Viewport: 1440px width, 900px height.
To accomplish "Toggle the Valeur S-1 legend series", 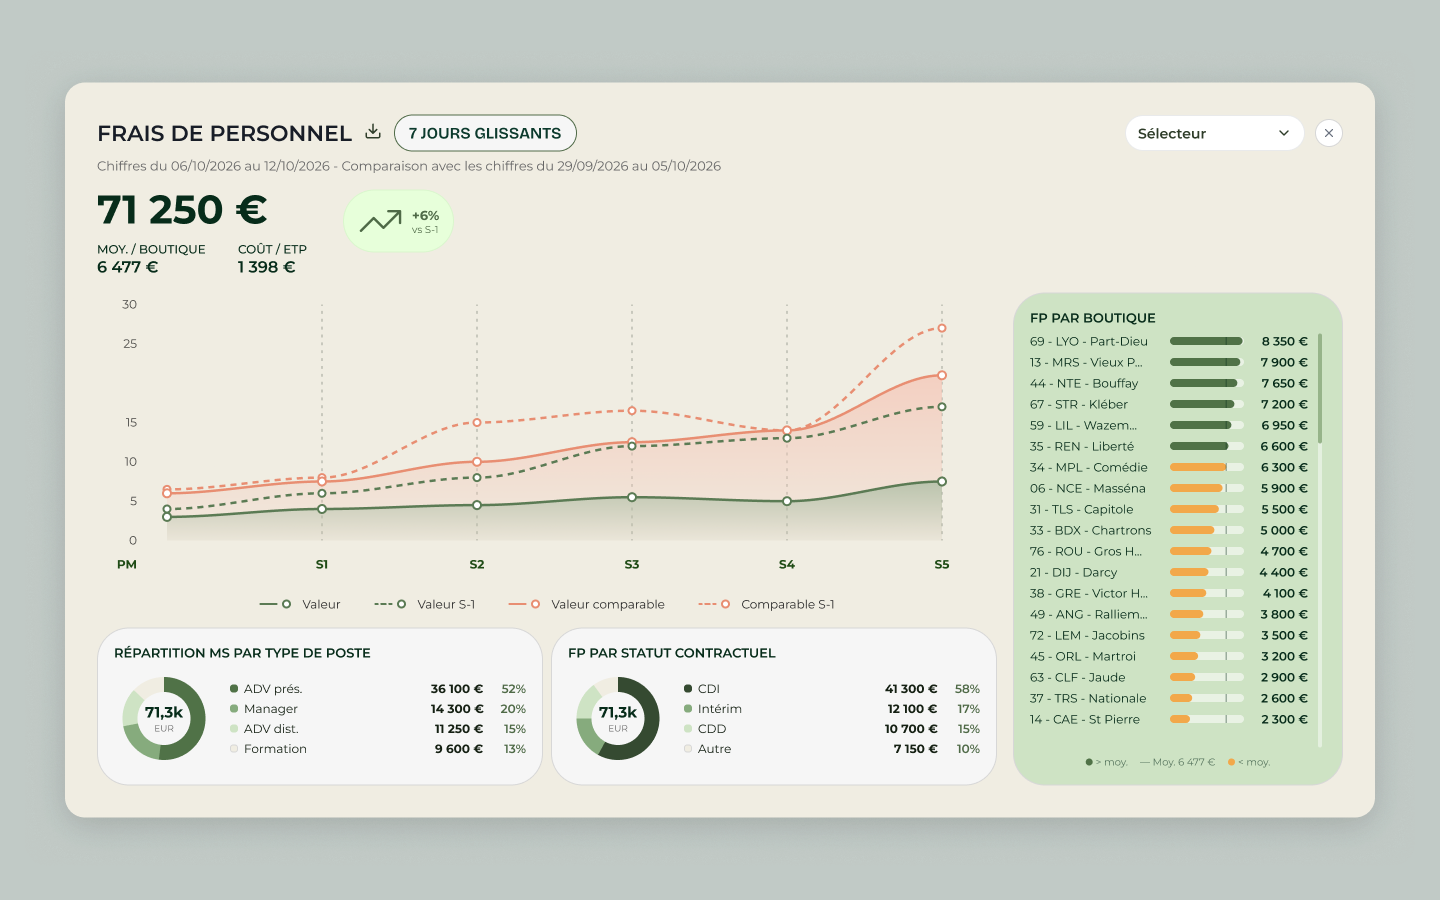I will [425, 604].
